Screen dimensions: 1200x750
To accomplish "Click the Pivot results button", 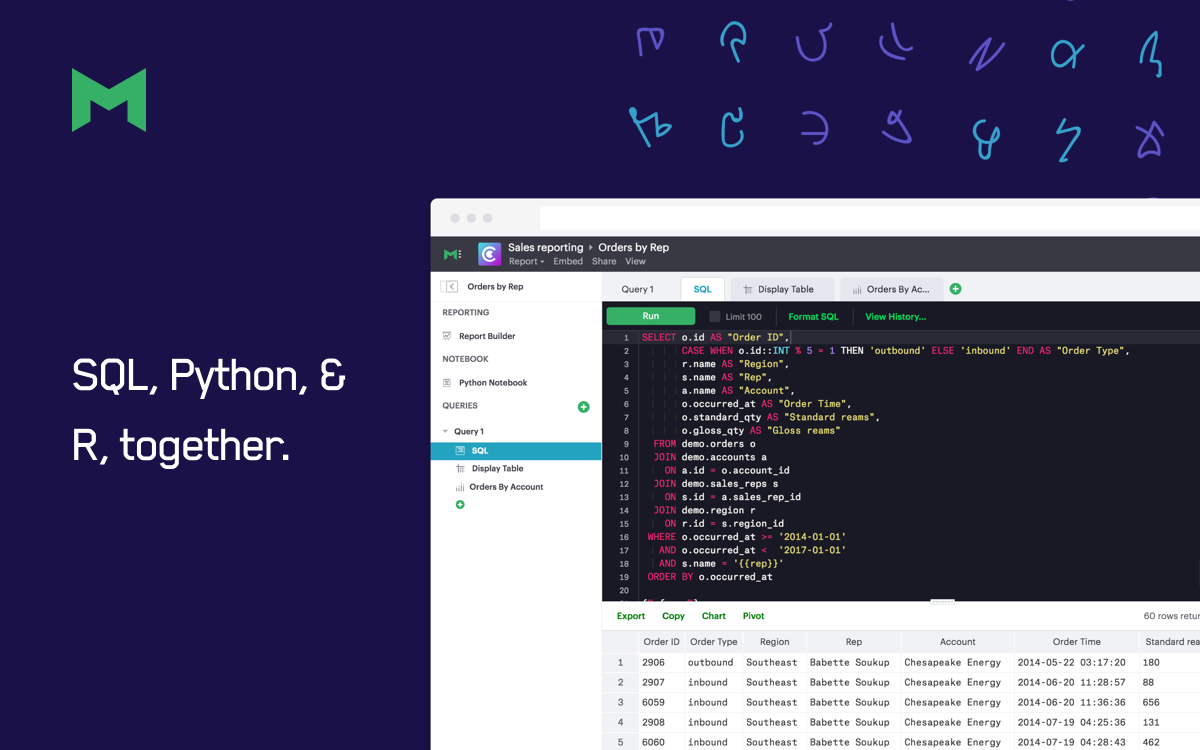I will pos(754,616).
